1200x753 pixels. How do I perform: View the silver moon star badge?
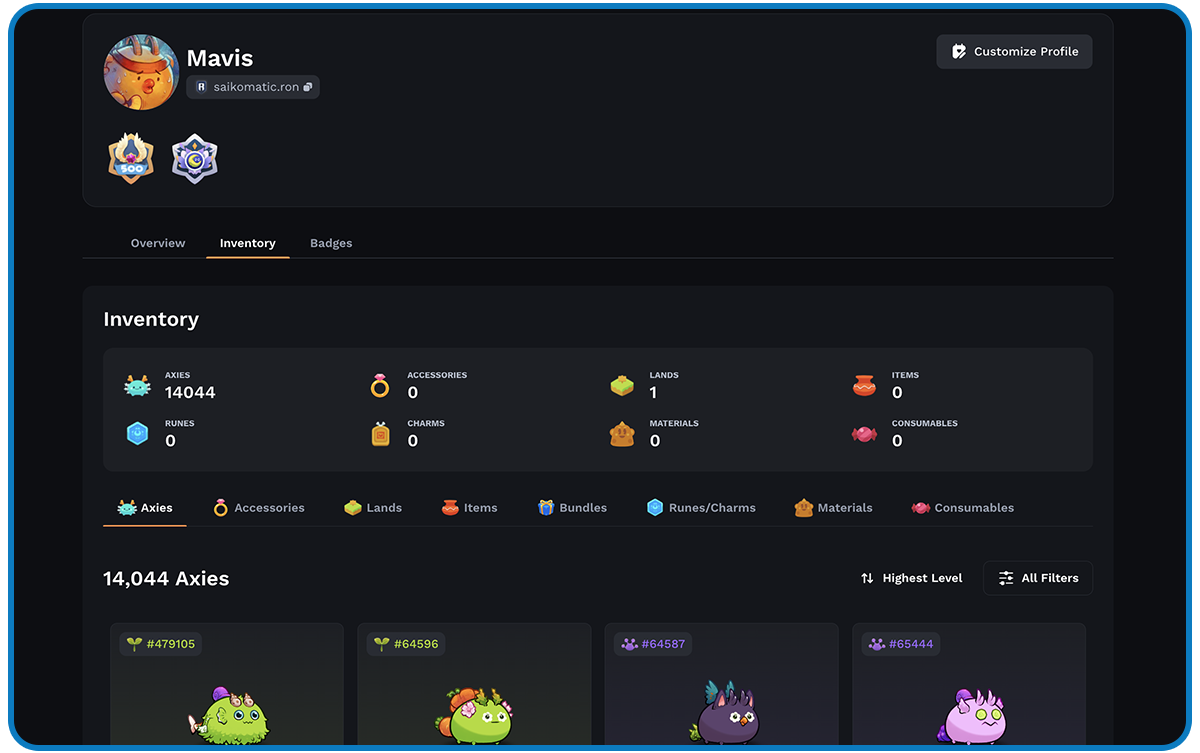coord(194,158)
